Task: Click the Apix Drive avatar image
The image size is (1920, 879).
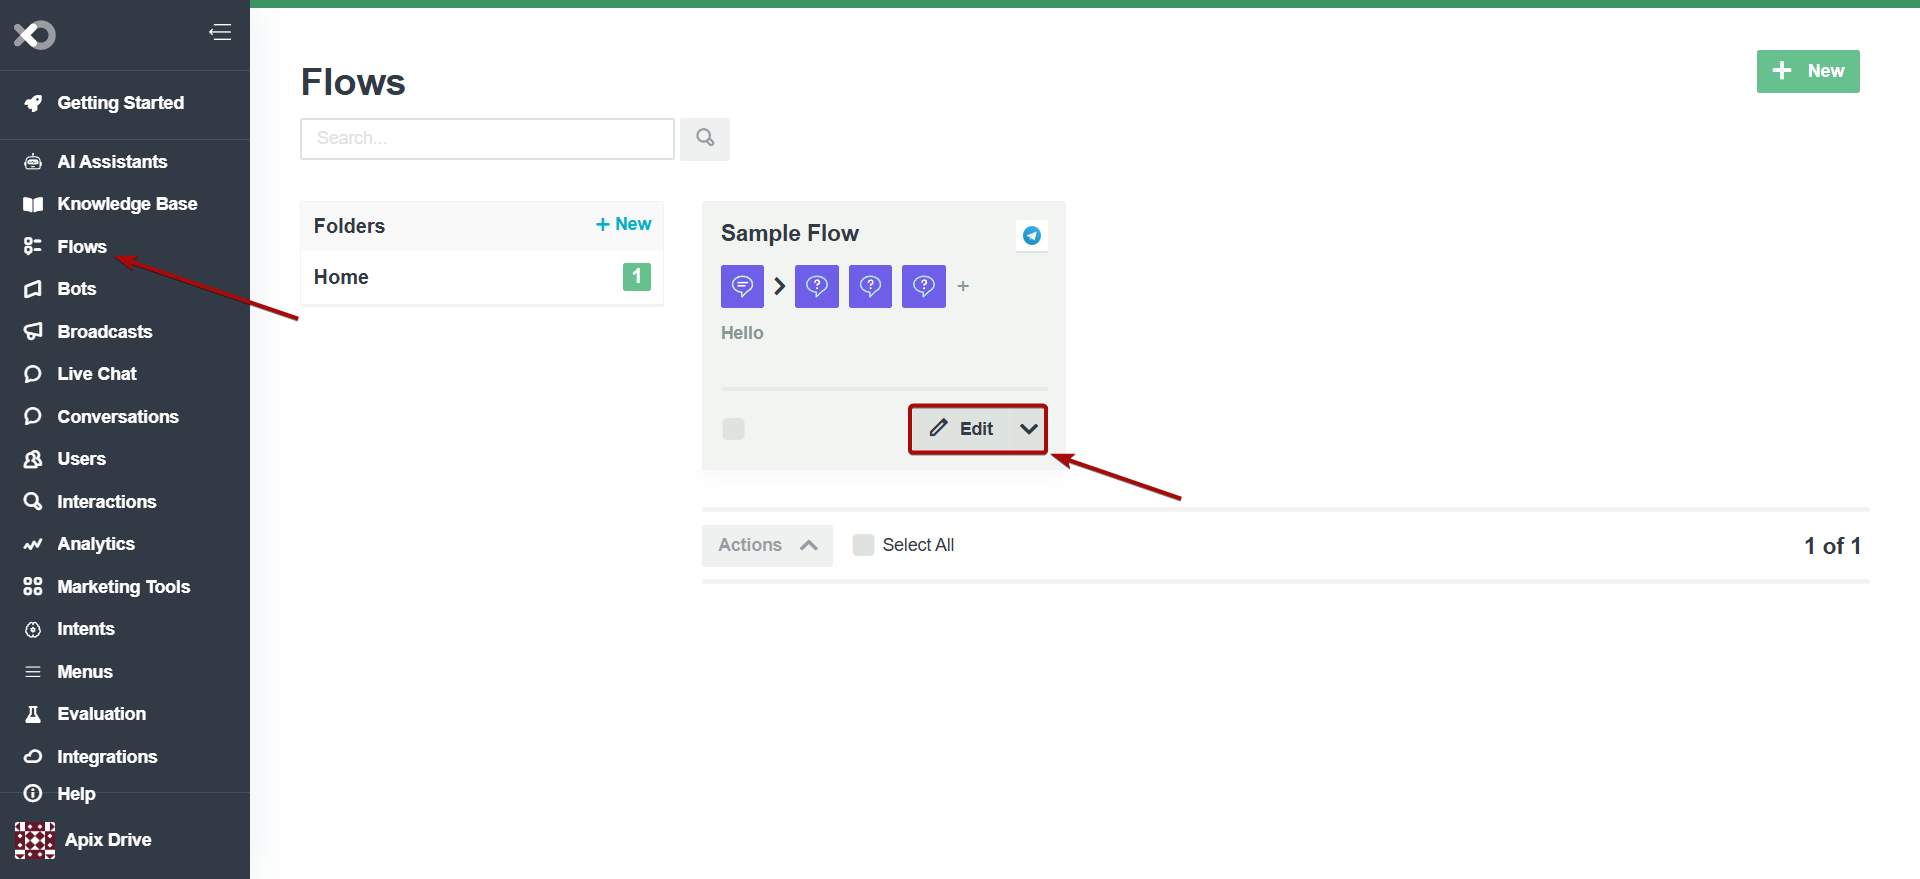Action: pyautogui.click(x=35, y=840)
